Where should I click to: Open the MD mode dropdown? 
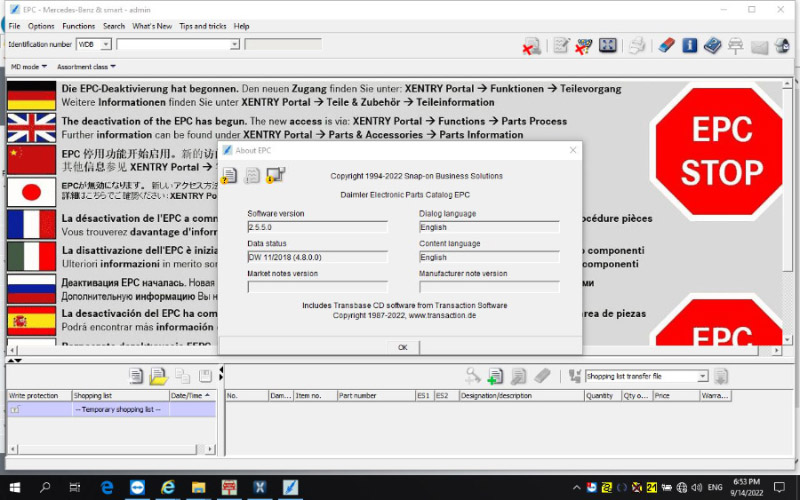click(29, 67)
